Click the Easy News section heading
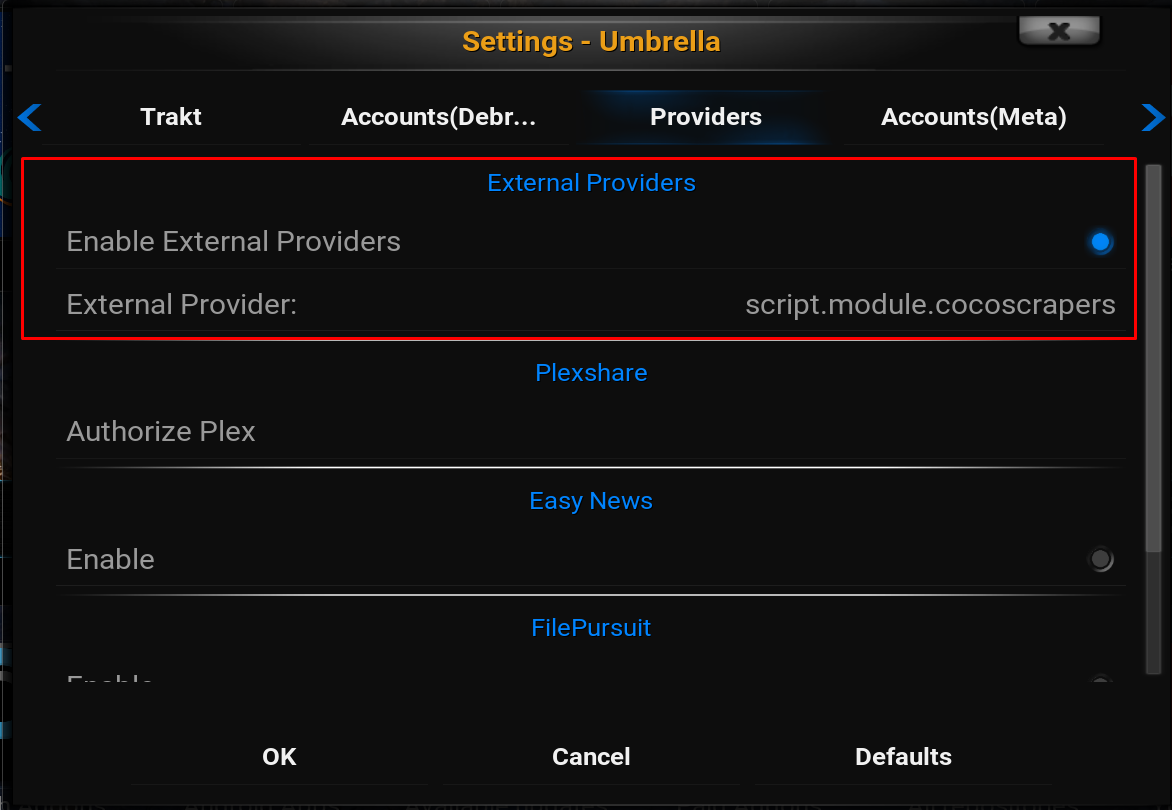This screenshot has height=810, width=1172. pyautogui.click(x=591, y=501)
